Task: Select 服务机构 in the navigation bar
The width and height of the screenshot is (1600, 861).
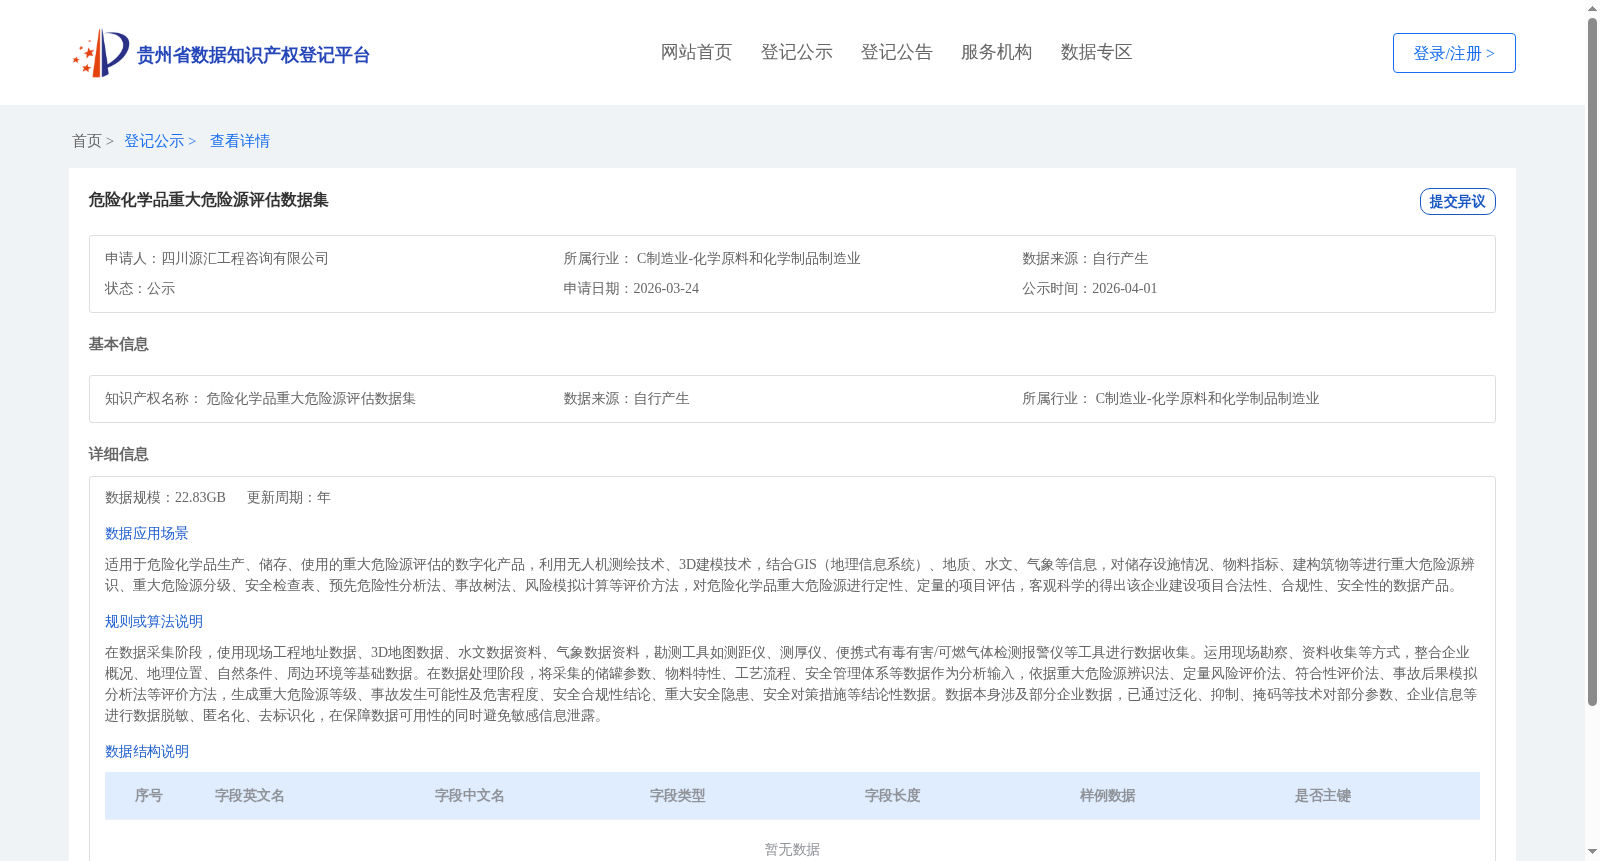Action: [x=996, y=52]
